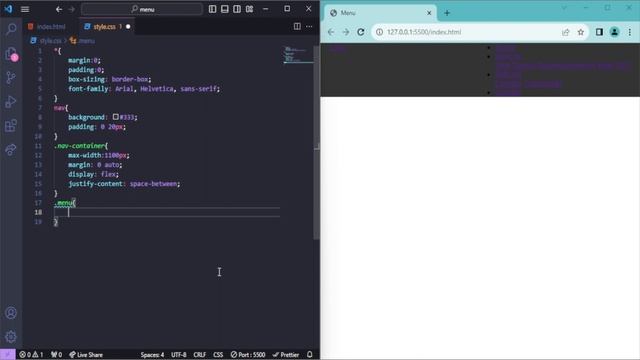Open Chrome tab search chevron
640x360 pixels.
(564, 8)
